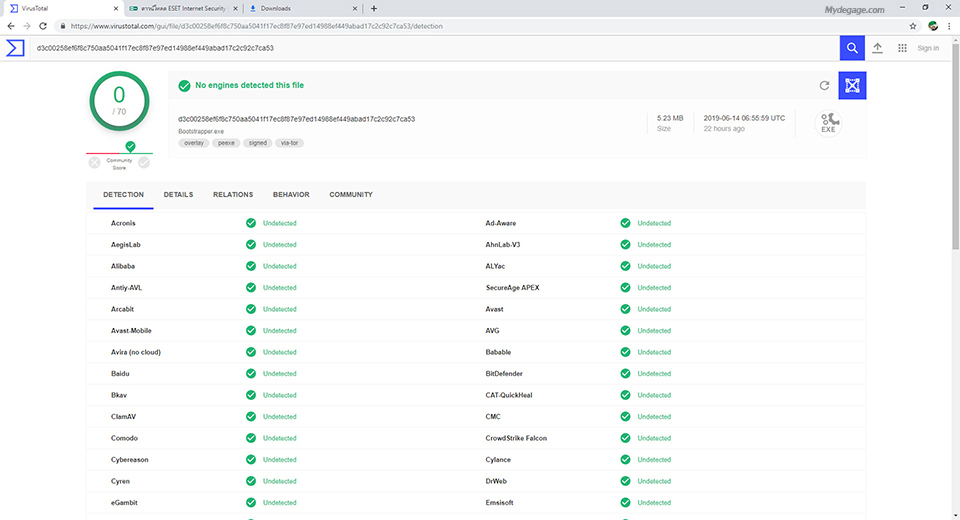Click the Emsisoft engine name
The height and width of the screenshot is (520, 960).
click(499, 503)
